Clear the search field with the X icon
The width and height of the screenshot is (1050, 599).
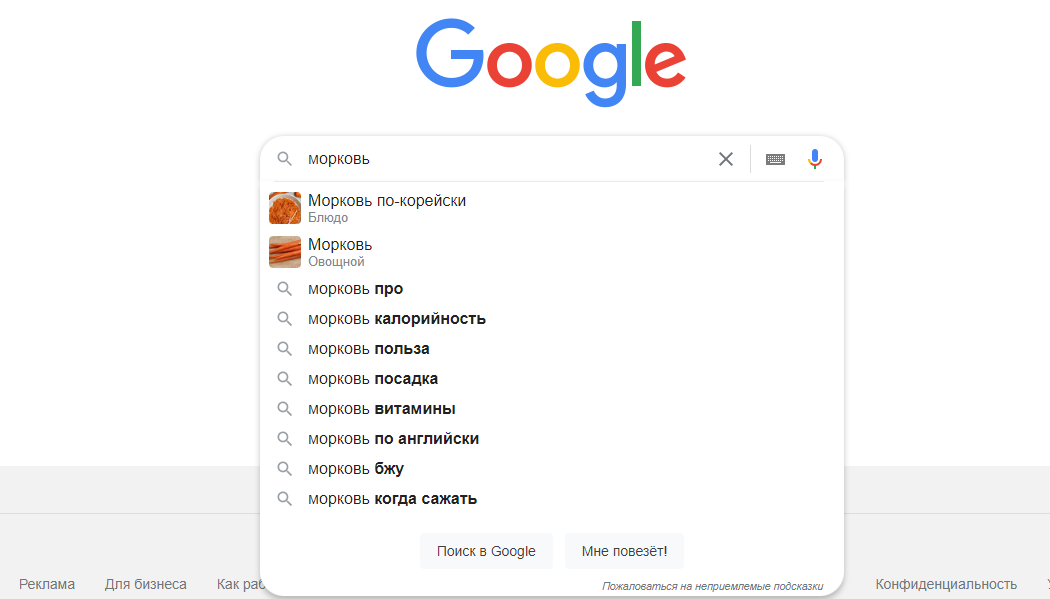coord(725,158)
